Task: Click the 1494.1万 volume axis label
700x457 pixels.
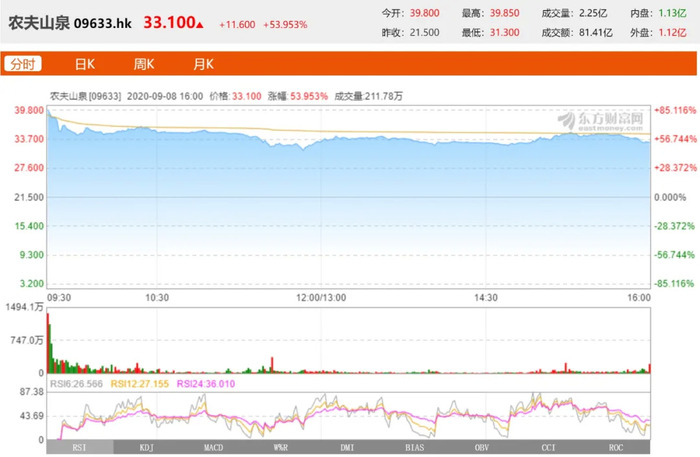Action: (25, 307)
